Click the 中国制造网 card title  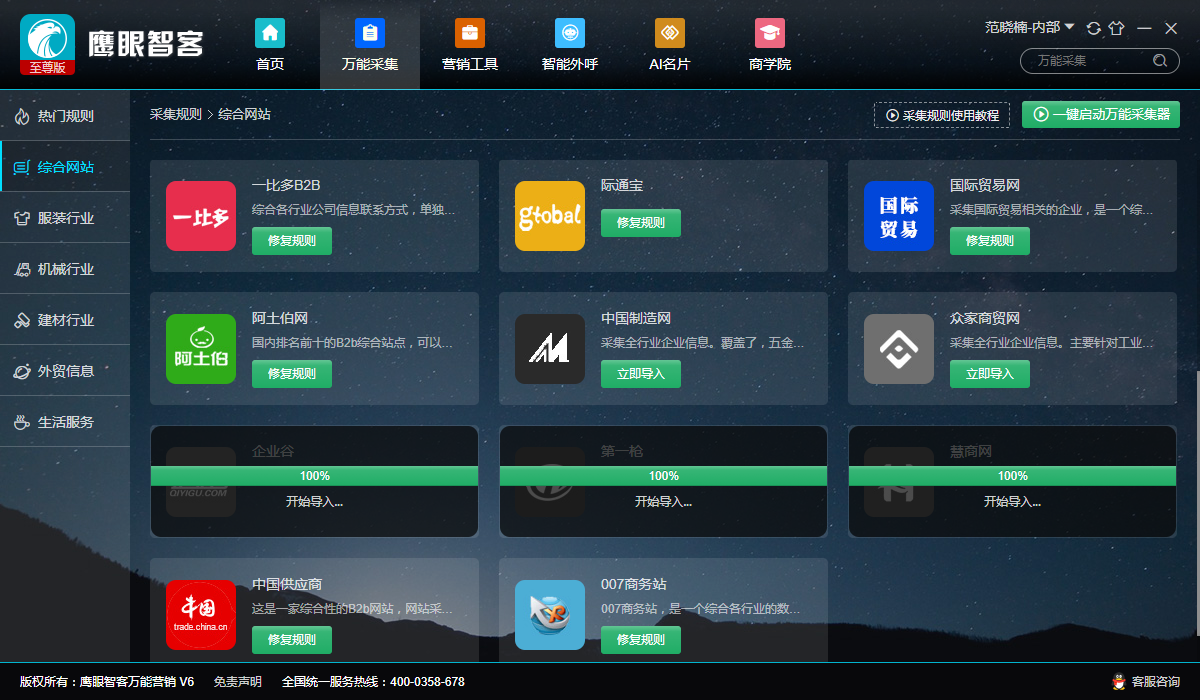636,319
